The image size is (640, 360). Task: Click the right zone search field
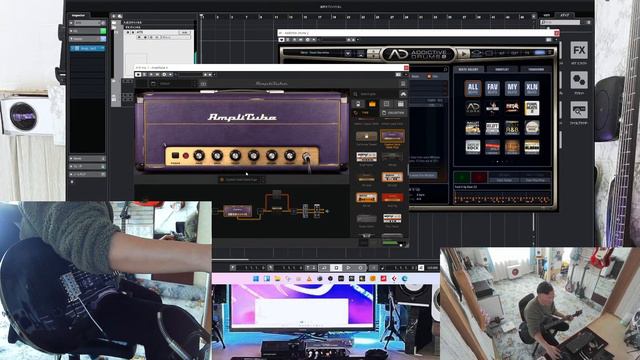pos(560,22)
